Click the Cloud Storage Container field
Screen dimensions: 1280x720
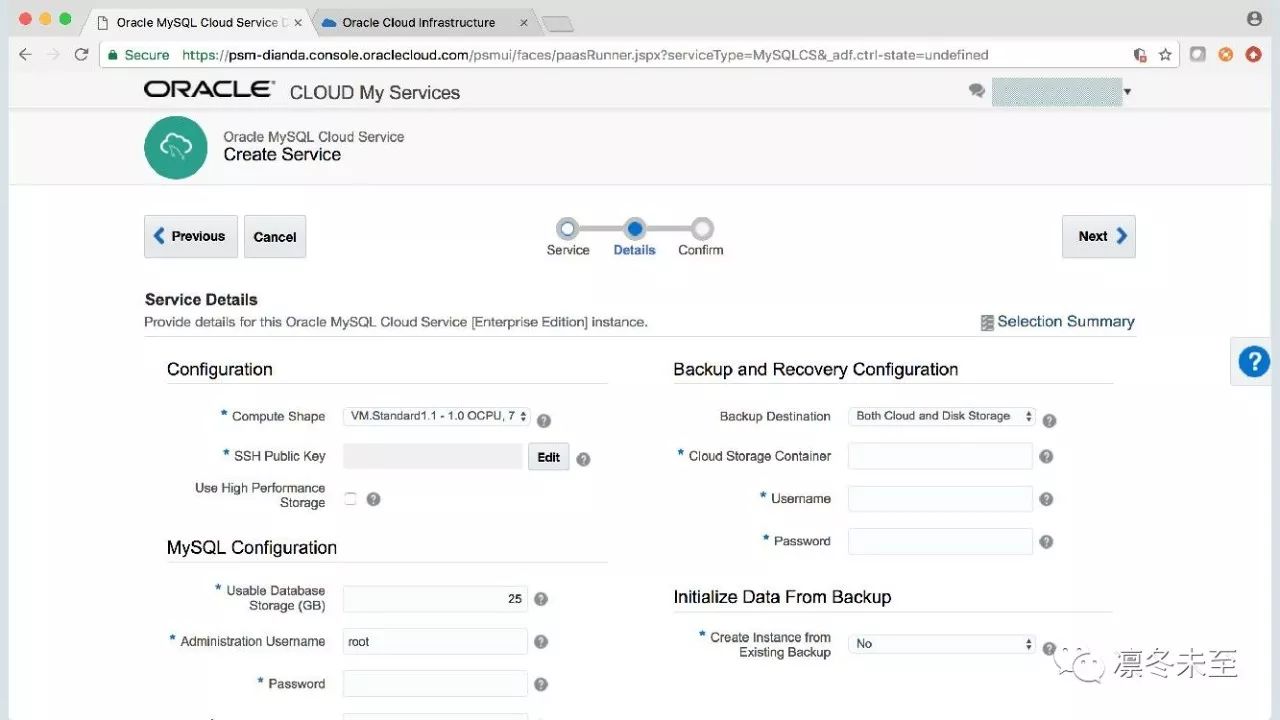pos(940,456)
